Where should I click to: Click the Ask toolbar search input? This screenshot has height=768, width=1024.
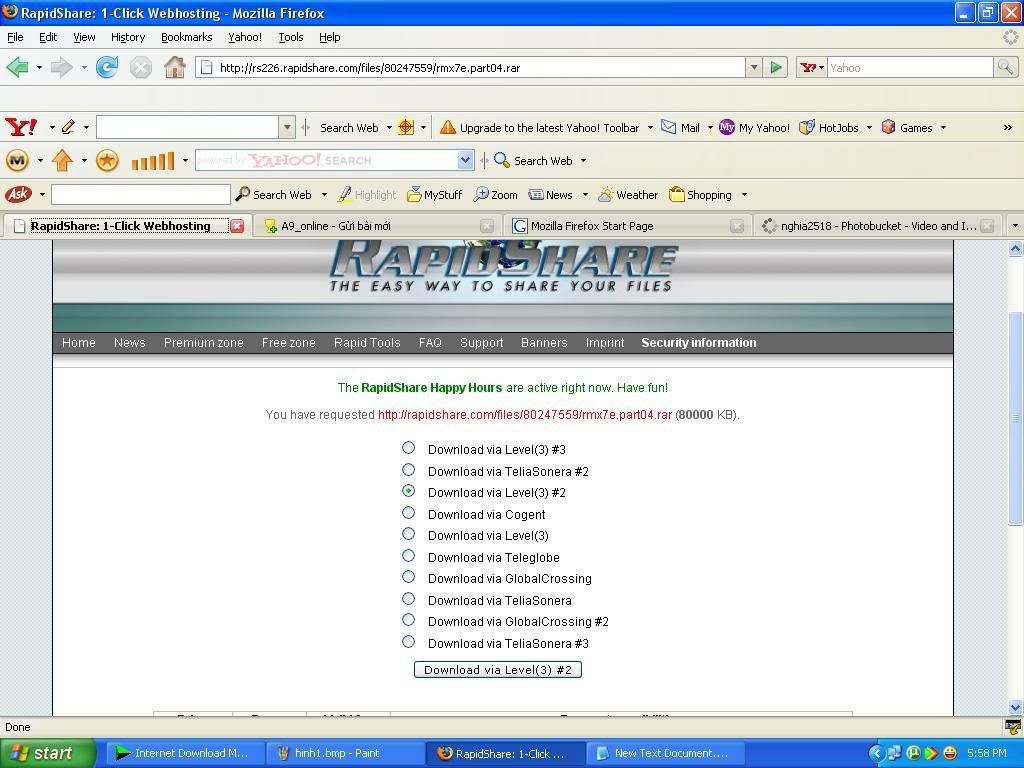point(141,195)
